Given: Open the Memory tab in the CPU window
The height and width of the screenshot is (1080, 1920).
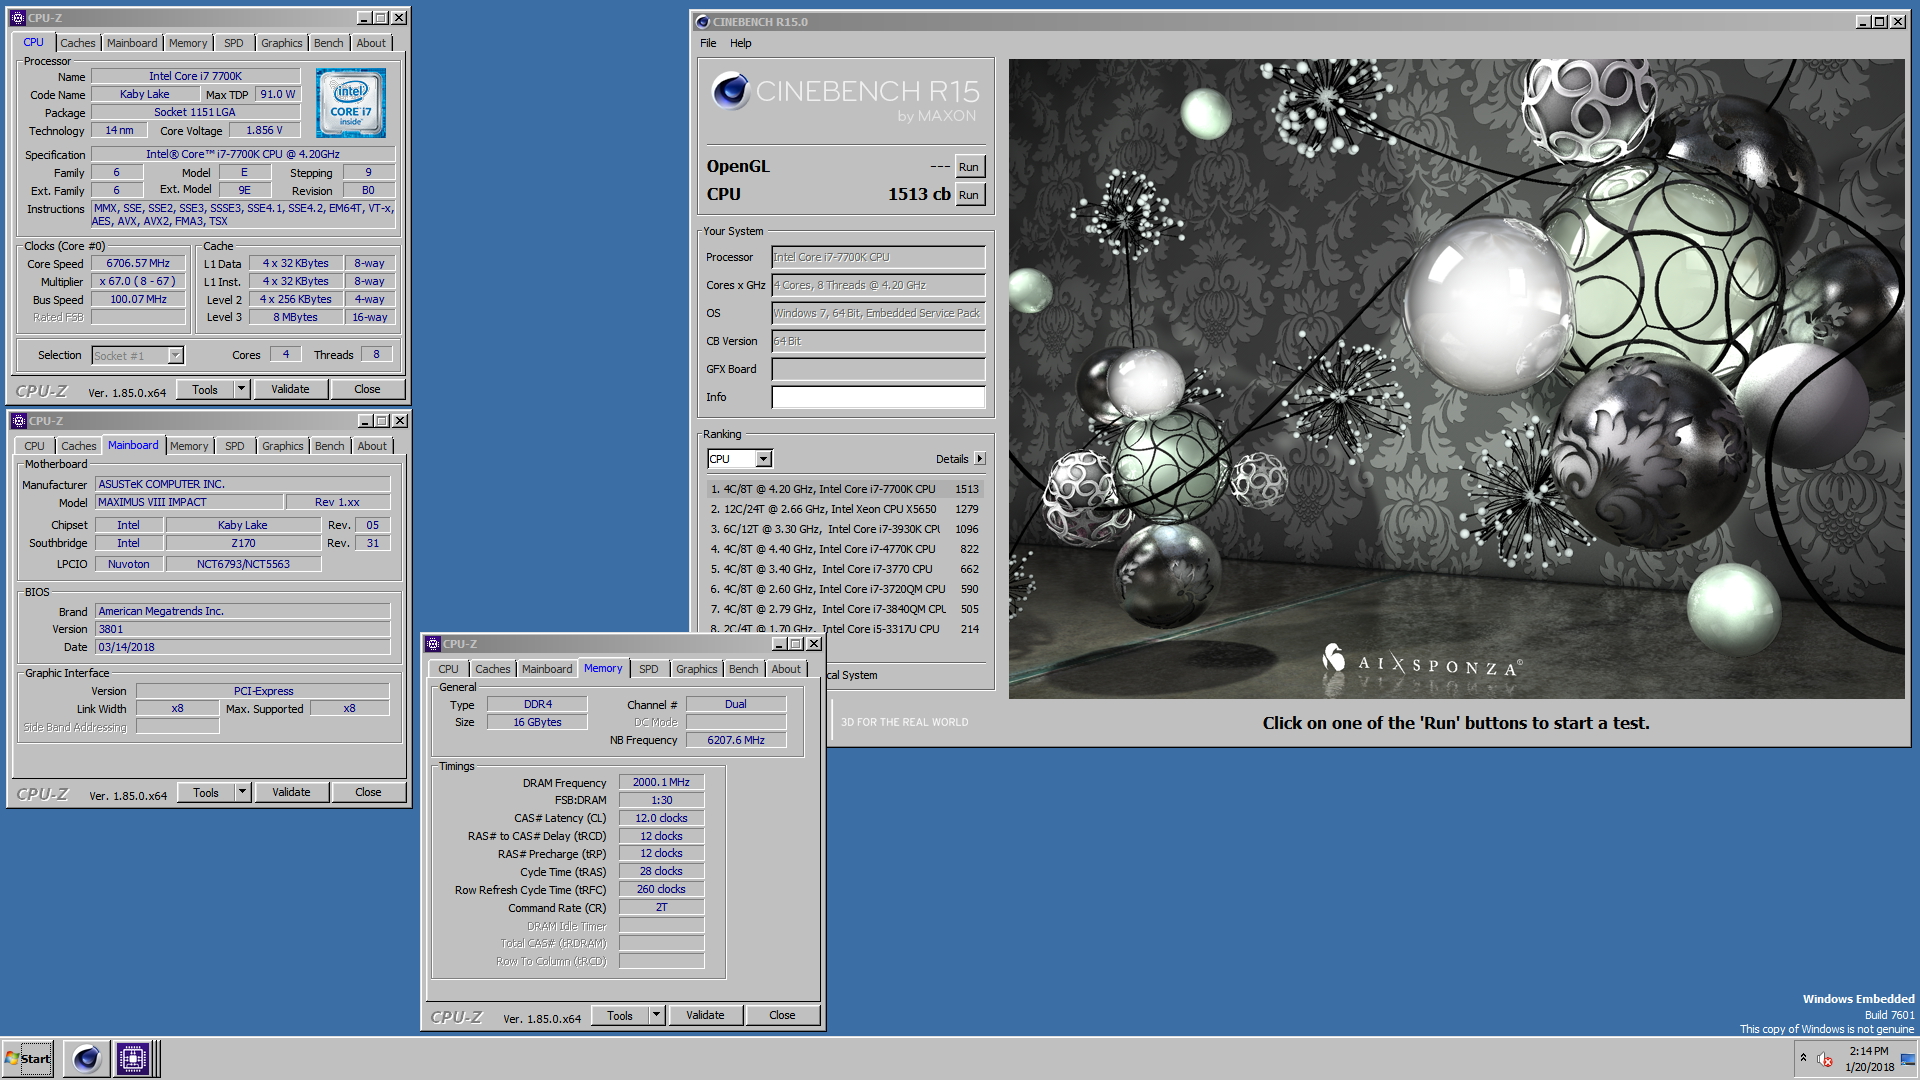Looking at the screenshot, I should coord(188,43).
